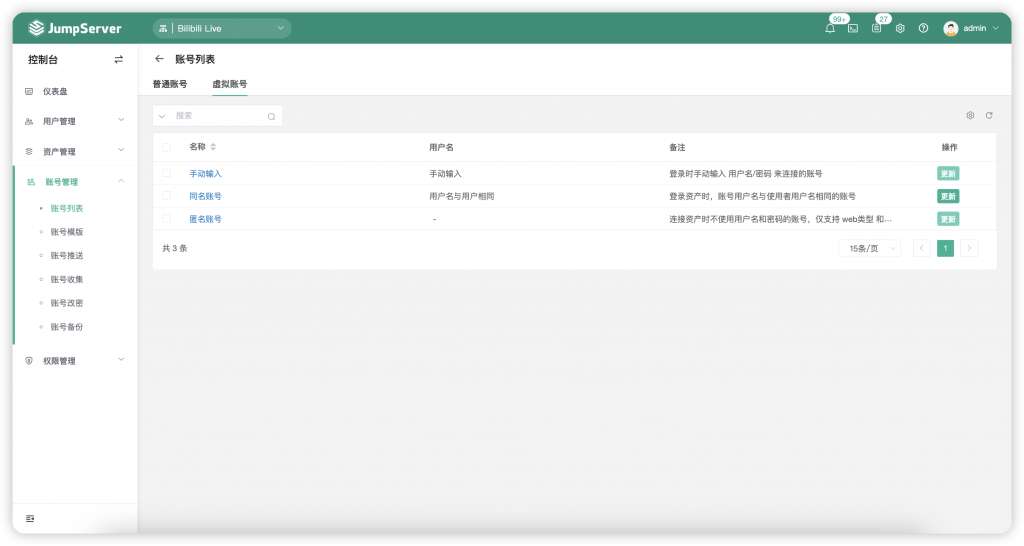Toggle the select-all checkbox in table header
The height and width of the screenshot is (546, 1024).
167,148
